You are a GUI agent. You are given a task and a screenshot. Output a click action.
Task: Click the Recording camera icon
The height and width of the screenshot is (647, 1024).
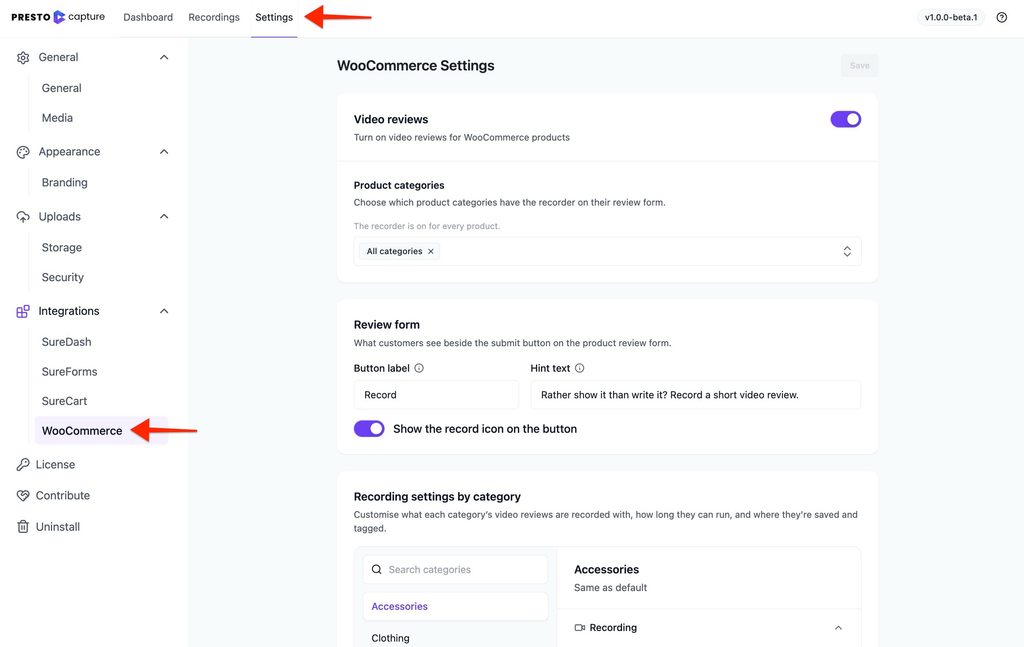click(579, 627)
